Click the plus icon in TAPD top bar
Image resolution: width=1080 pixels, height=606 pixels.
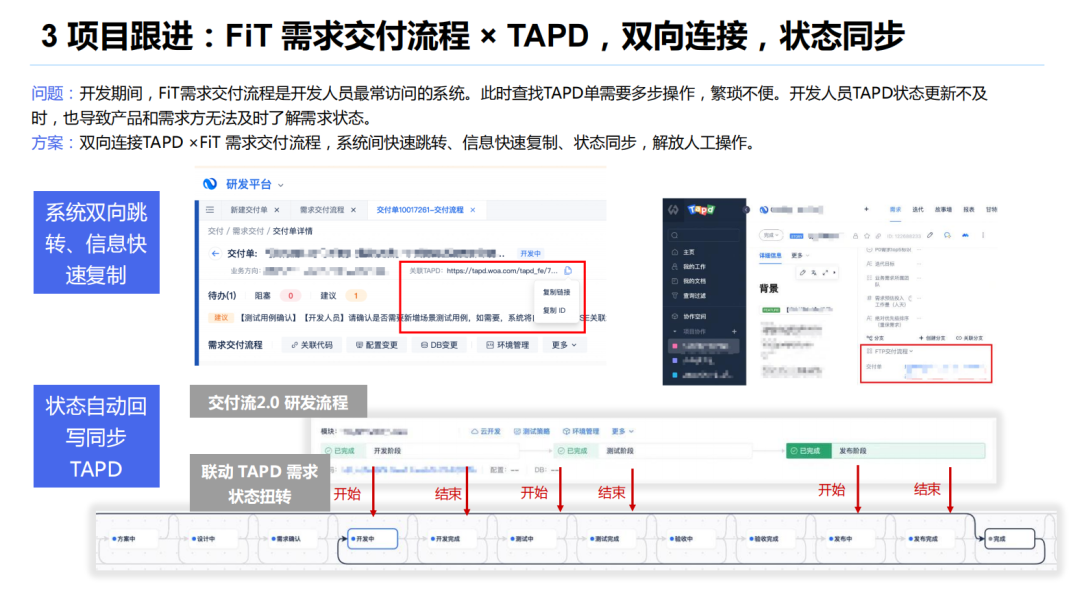(866, 209)
